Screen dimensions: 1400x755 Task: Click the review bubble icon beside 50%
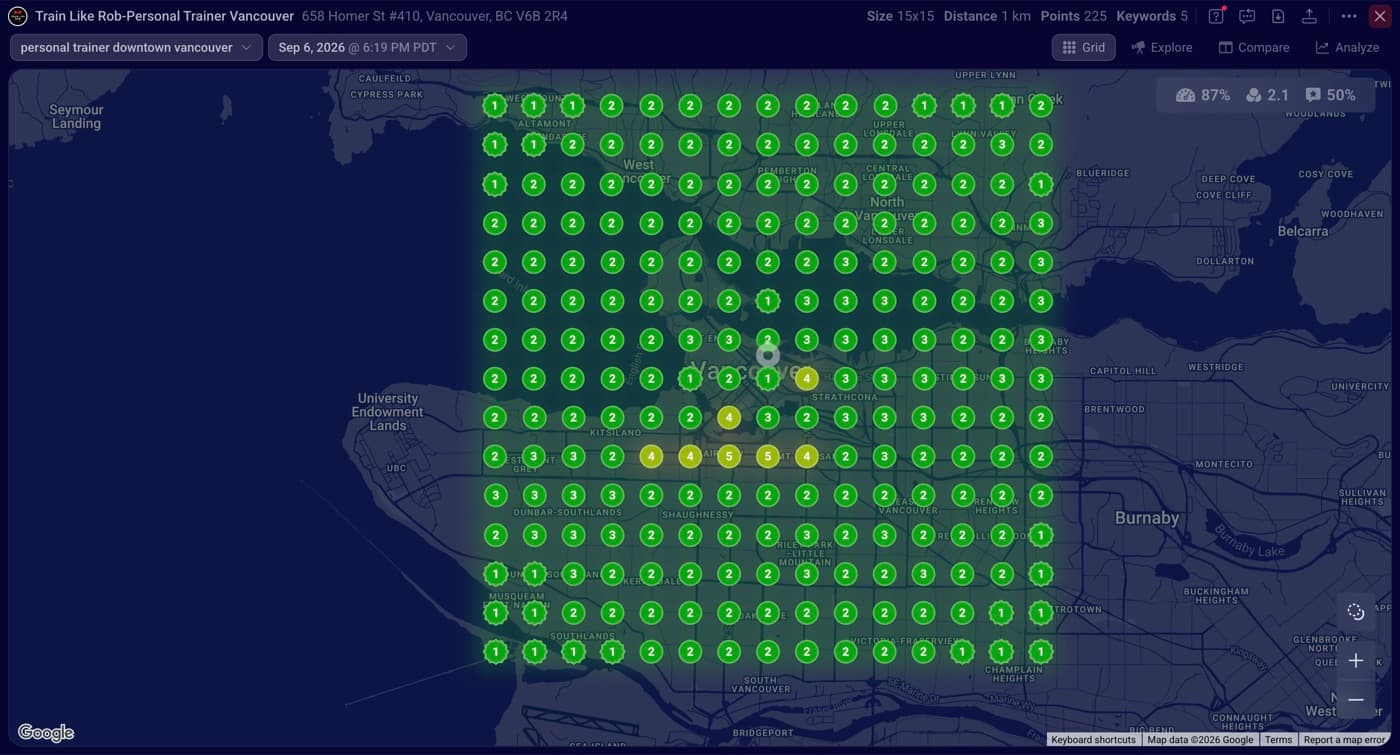coord(1313,95)
